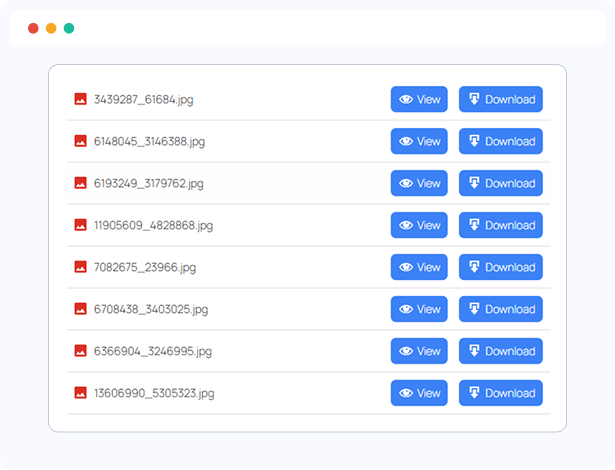Download 3439287_61684.jpg
615x470 pixels.
pyautogui.click(x=501, y=99)
